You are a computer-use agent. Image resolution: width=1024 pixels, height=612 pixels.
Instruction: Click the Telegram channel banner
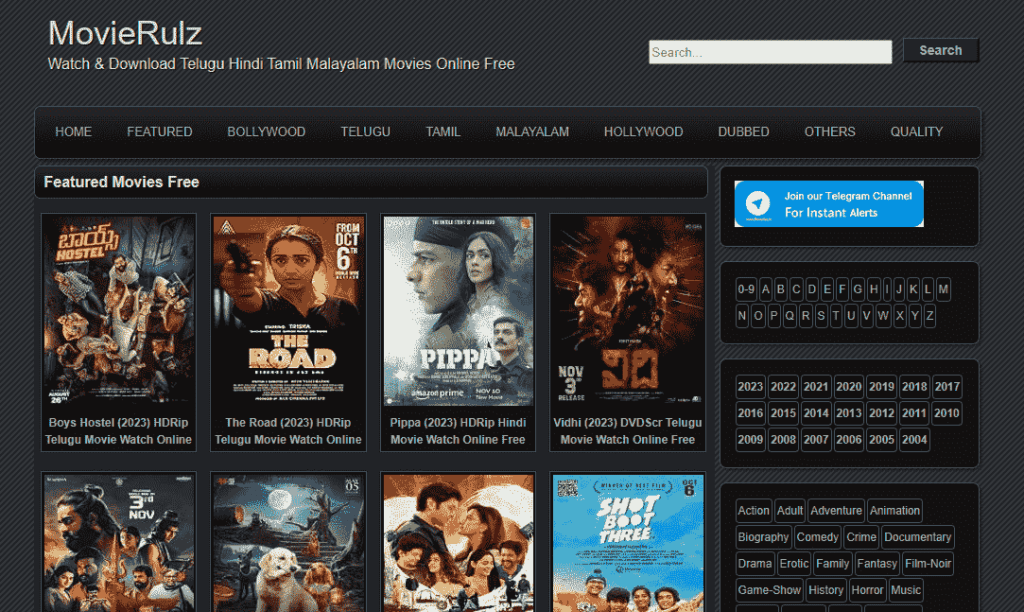(x=829, y=204)
